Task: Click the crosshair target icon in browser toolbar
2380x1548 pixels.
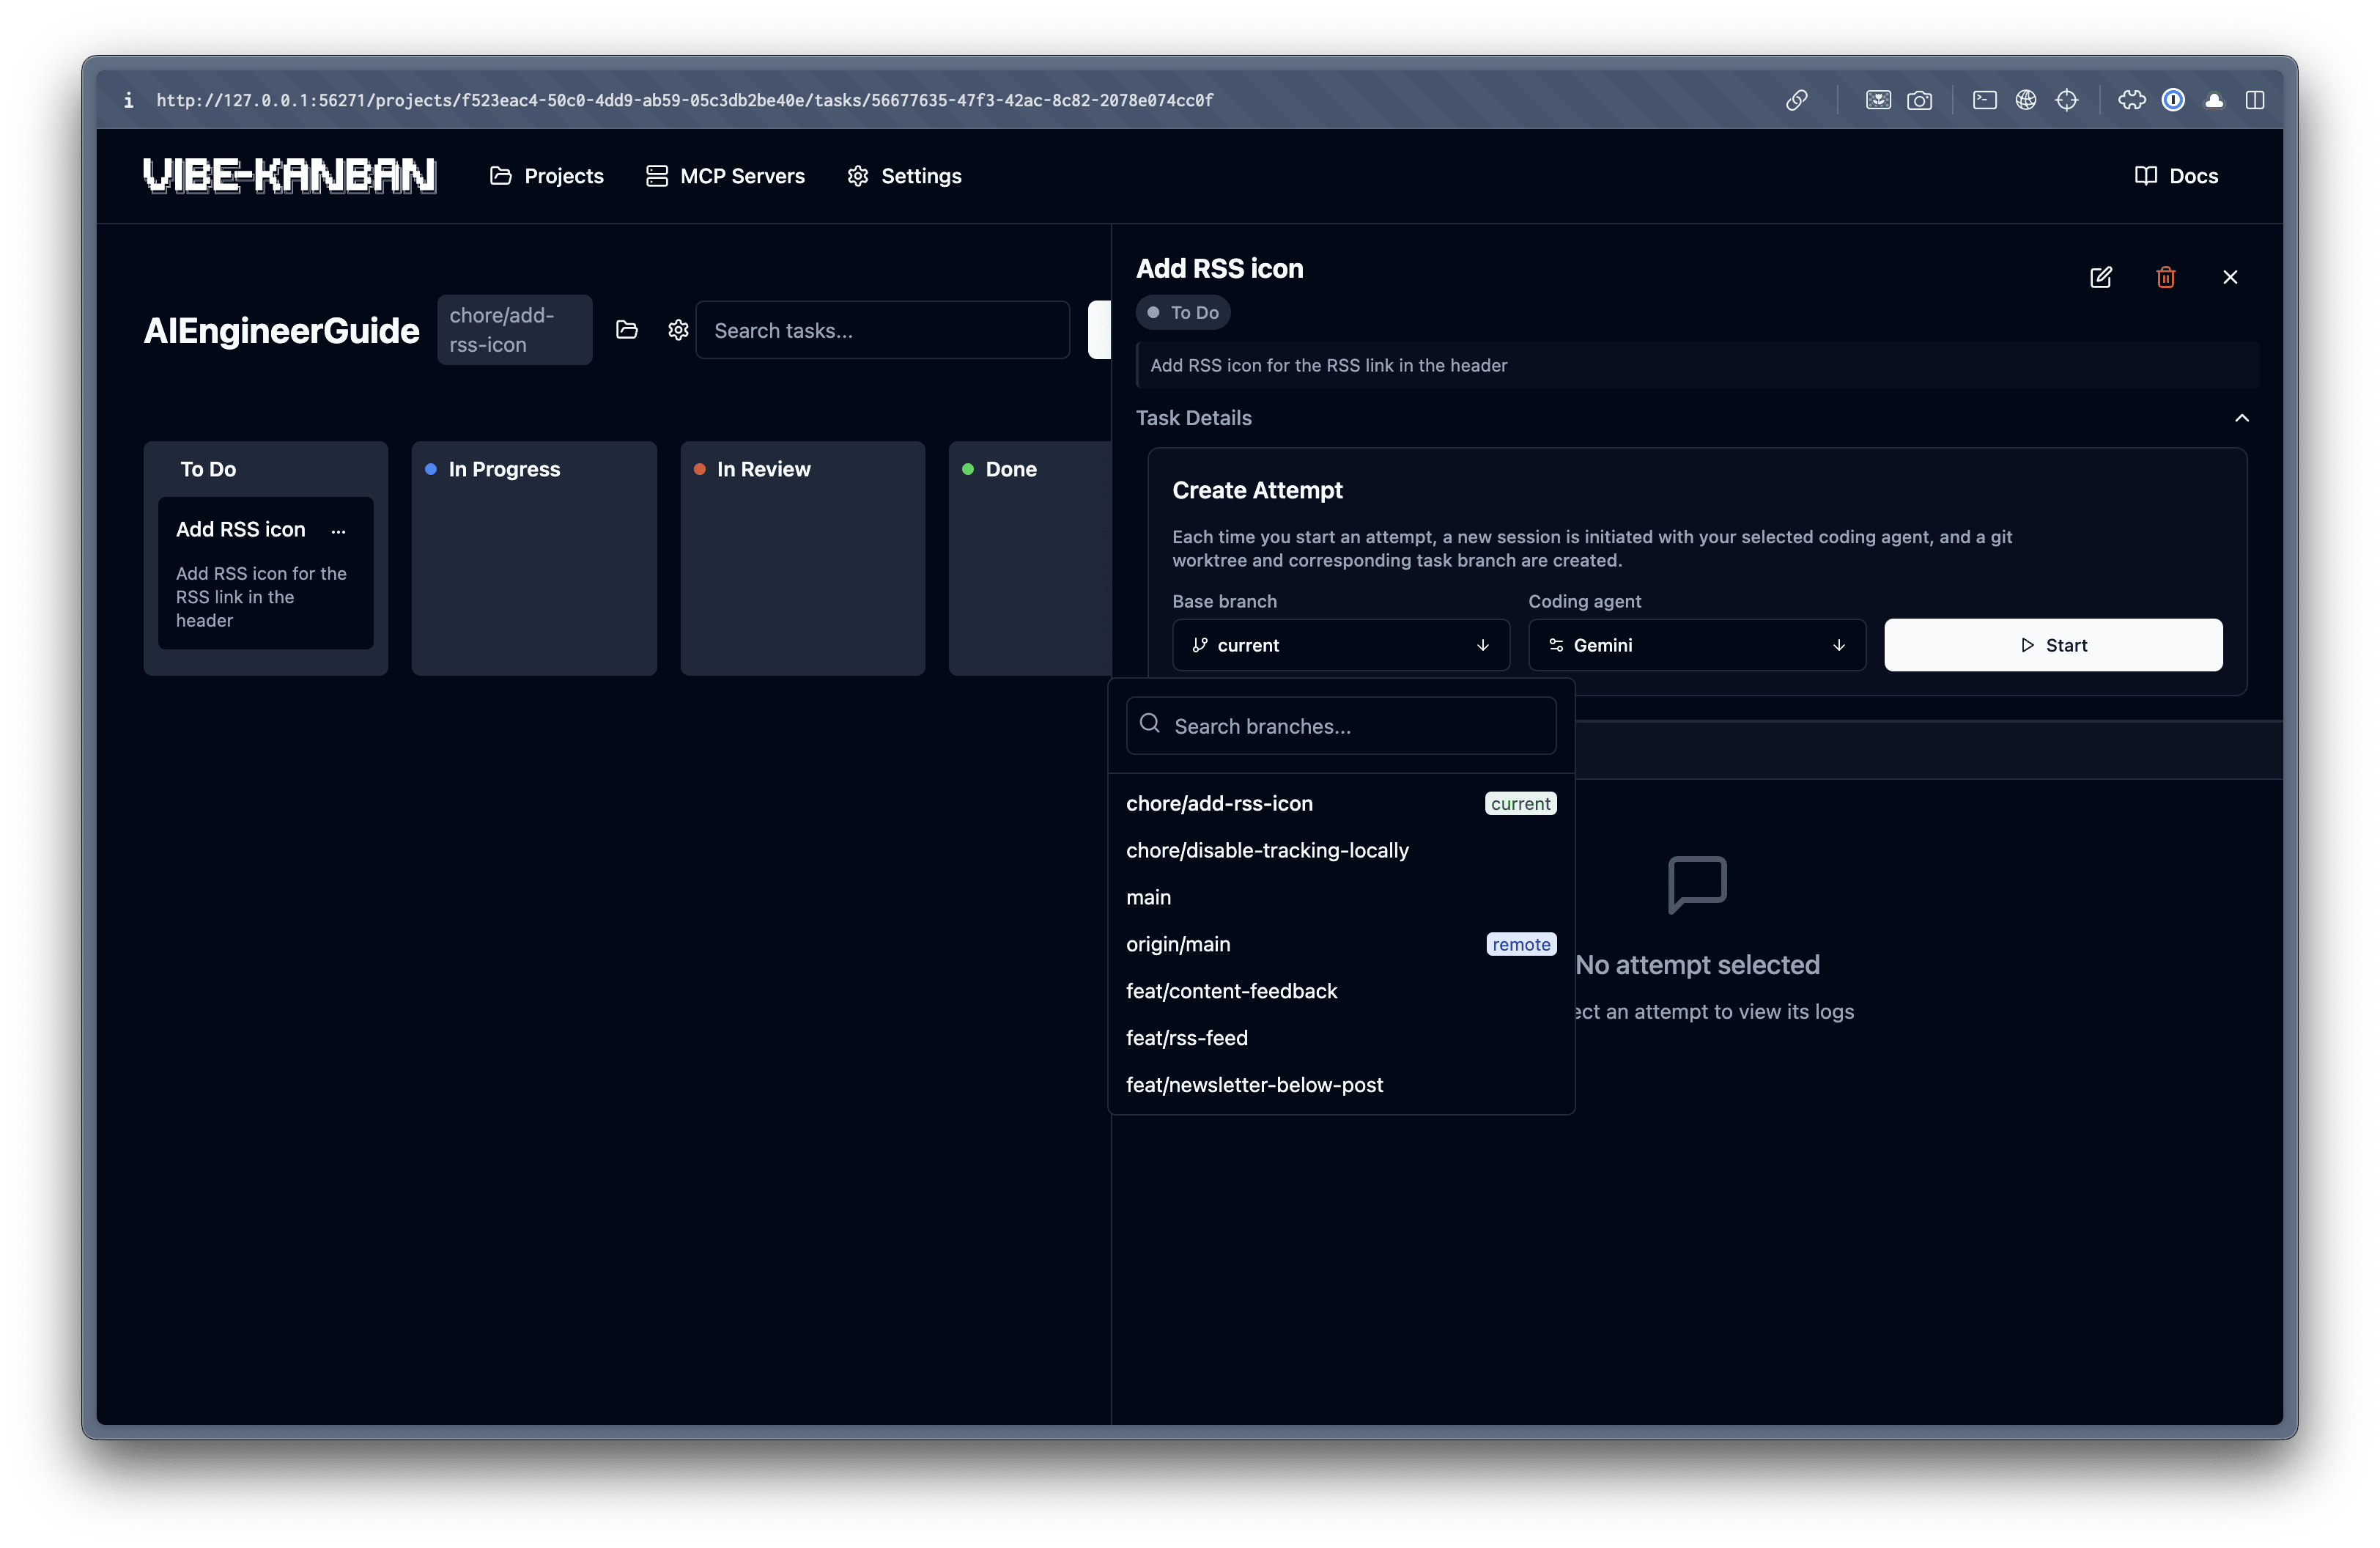Action: tap(2066, 100)
